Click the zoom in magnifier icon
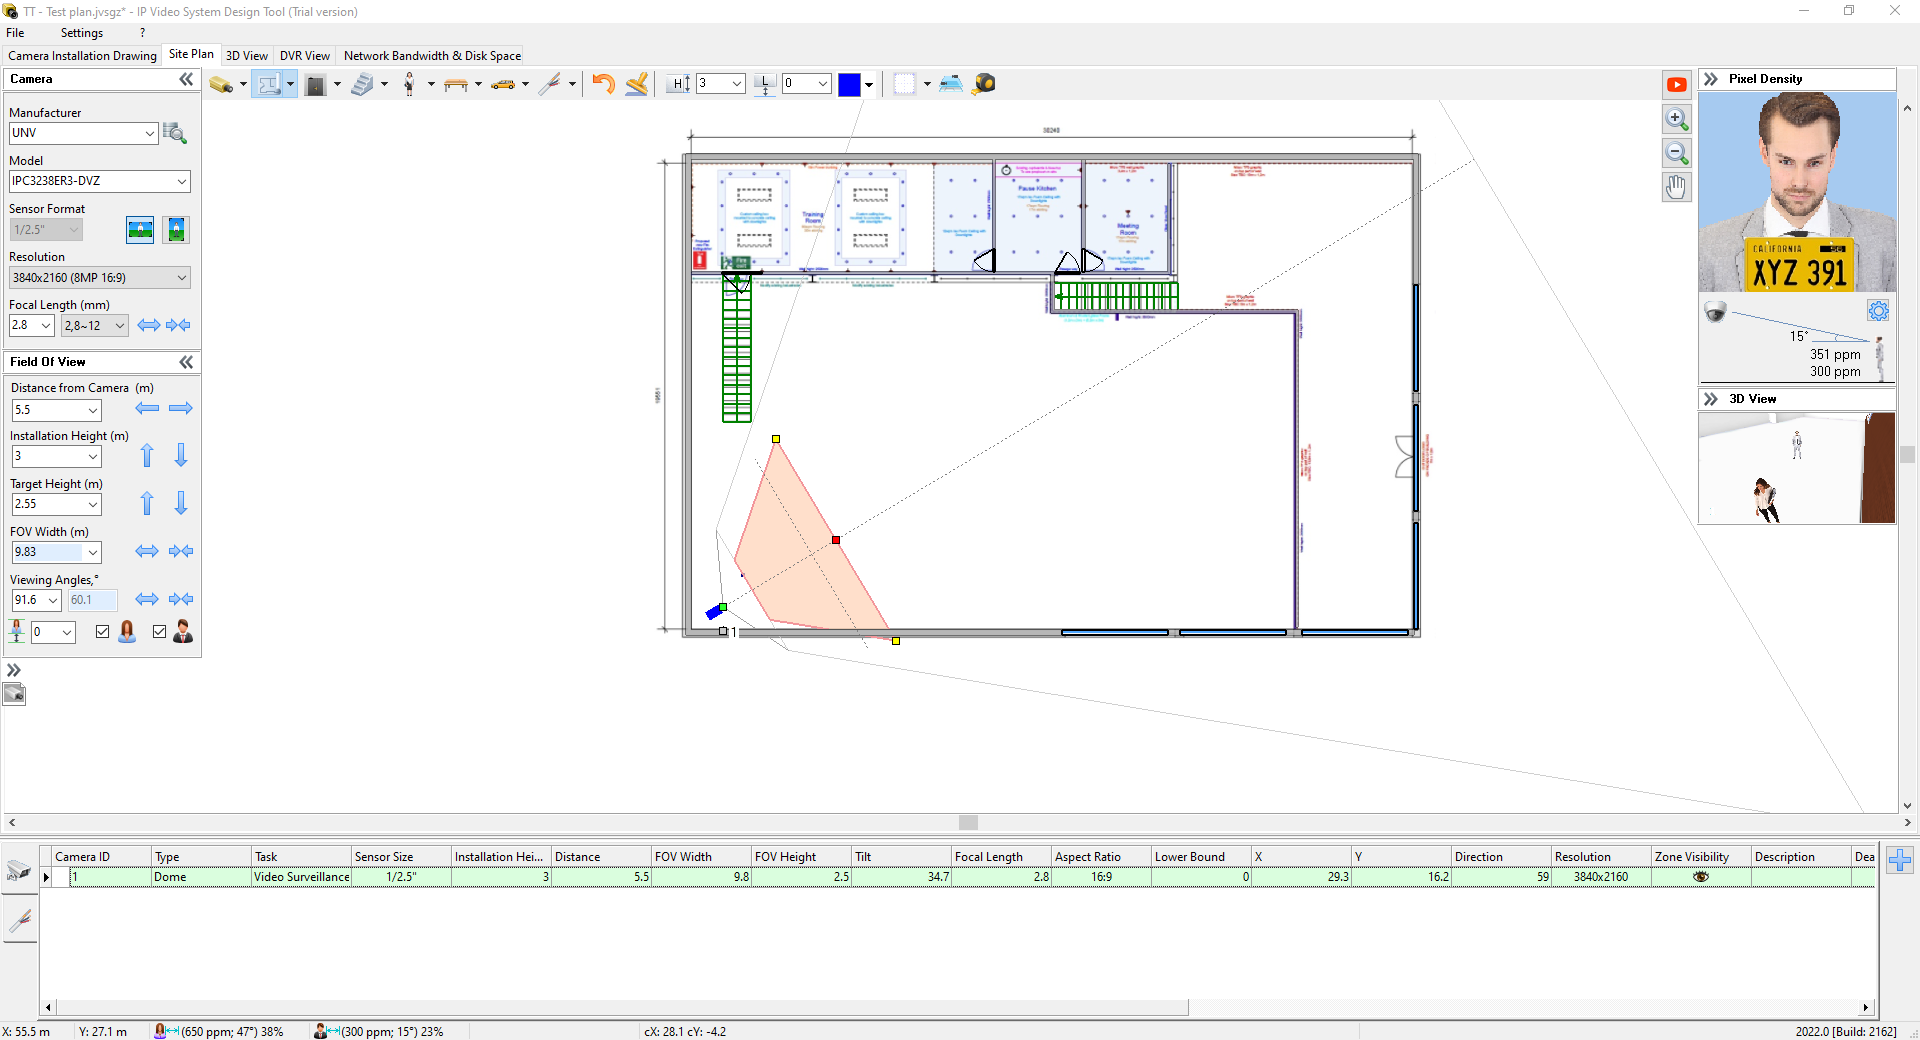 (1677, 119)
